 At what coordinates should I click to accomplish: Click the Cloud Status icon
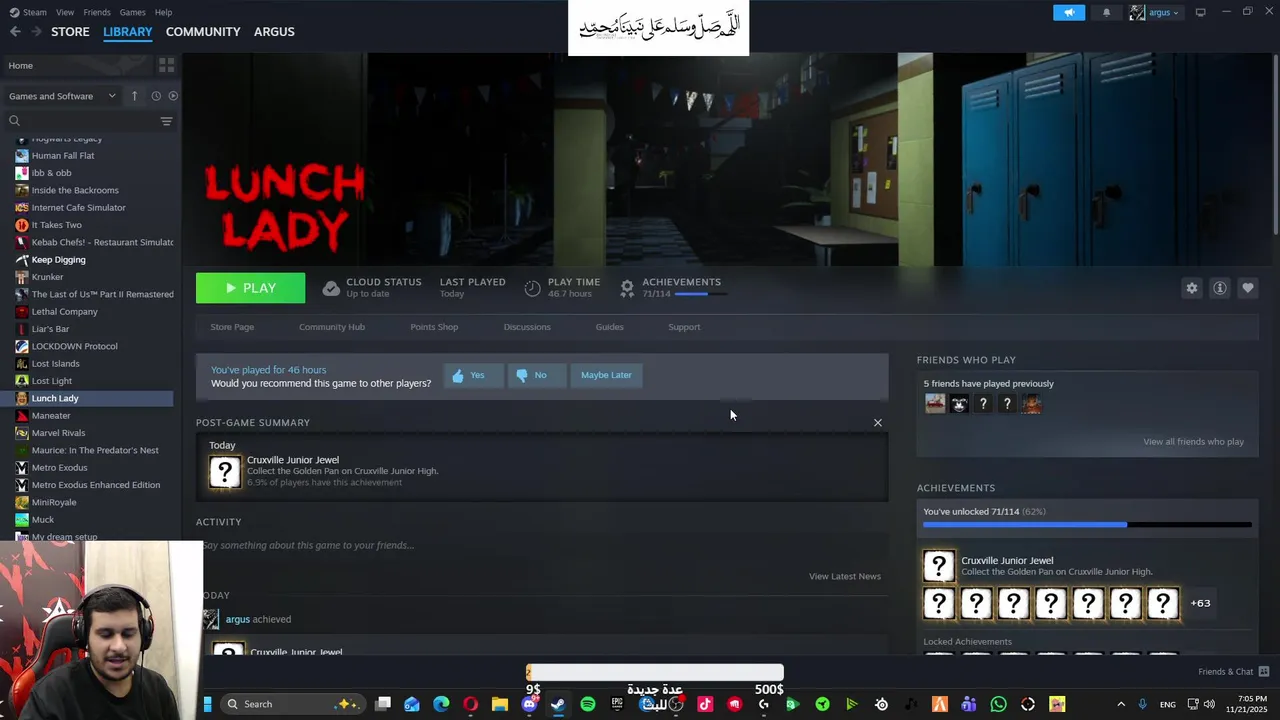(331, 288)
